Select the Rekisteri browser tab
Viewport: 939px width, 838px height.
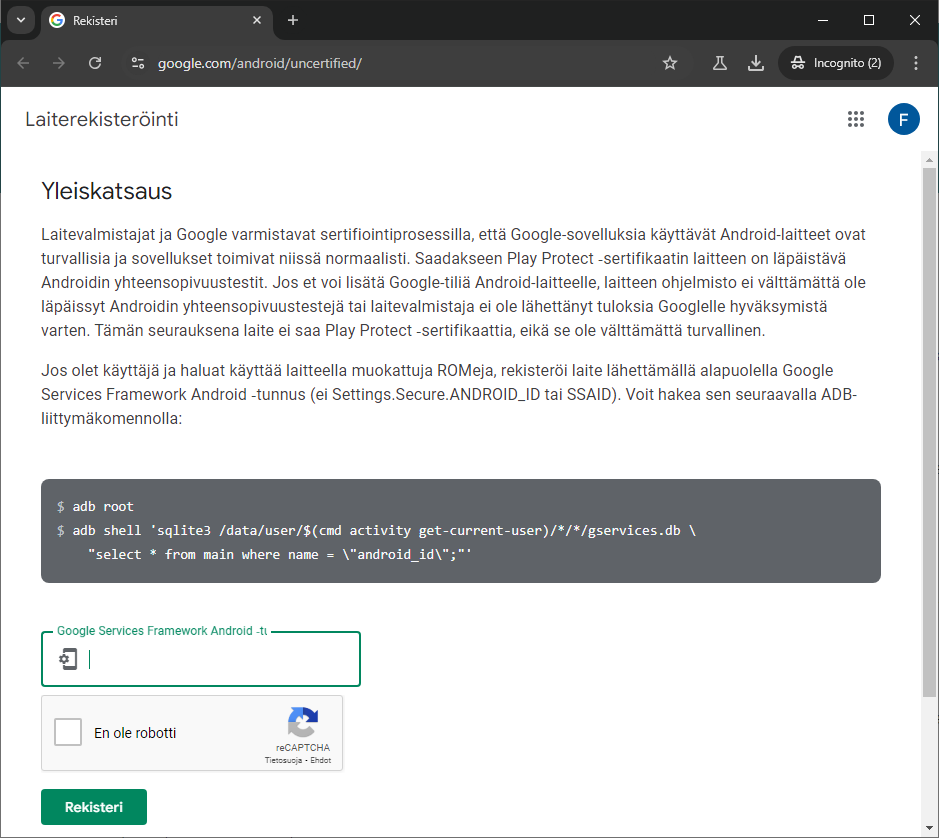pos(156,20)
